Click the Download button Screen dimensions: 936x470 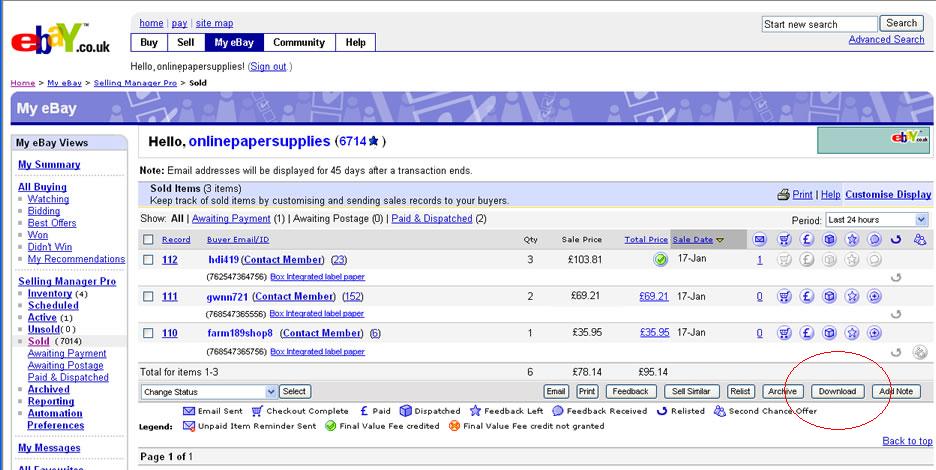837,392
